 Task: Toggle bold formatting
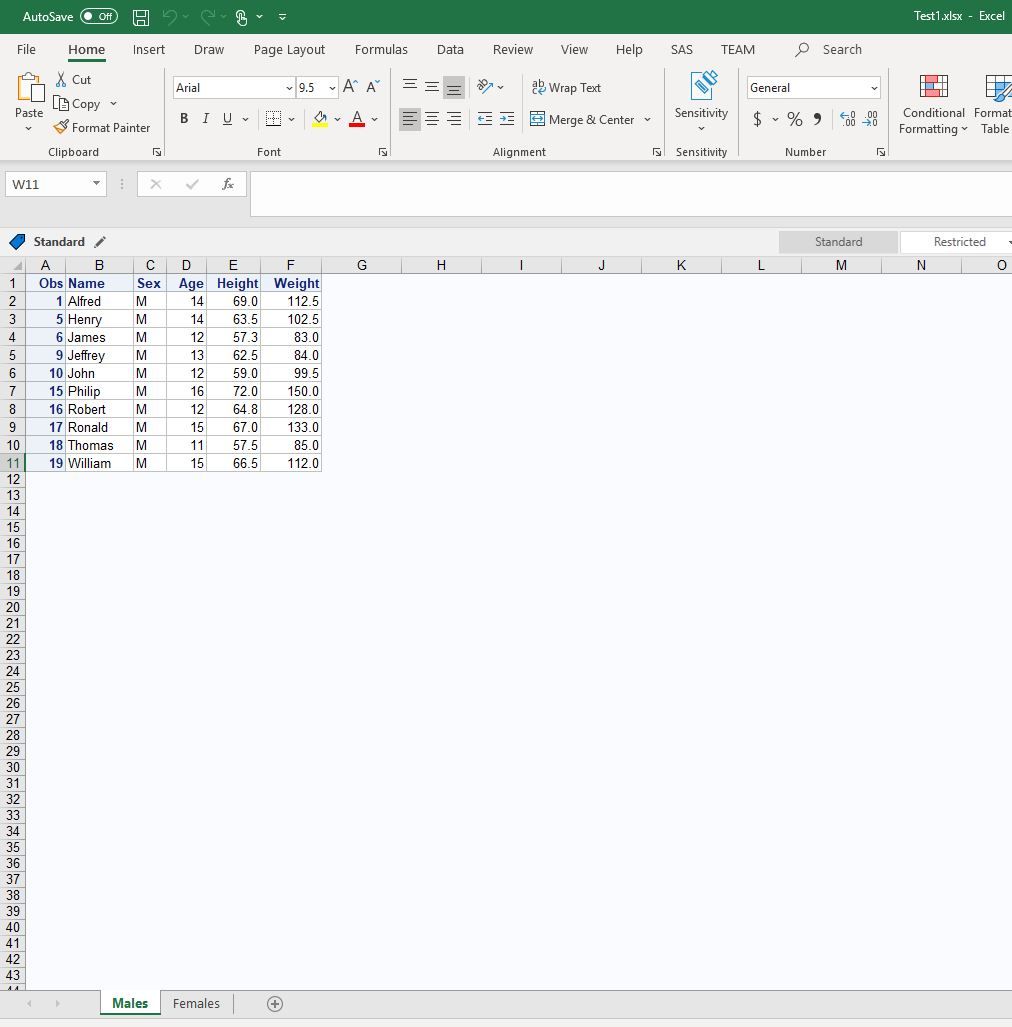pos(183,118)
